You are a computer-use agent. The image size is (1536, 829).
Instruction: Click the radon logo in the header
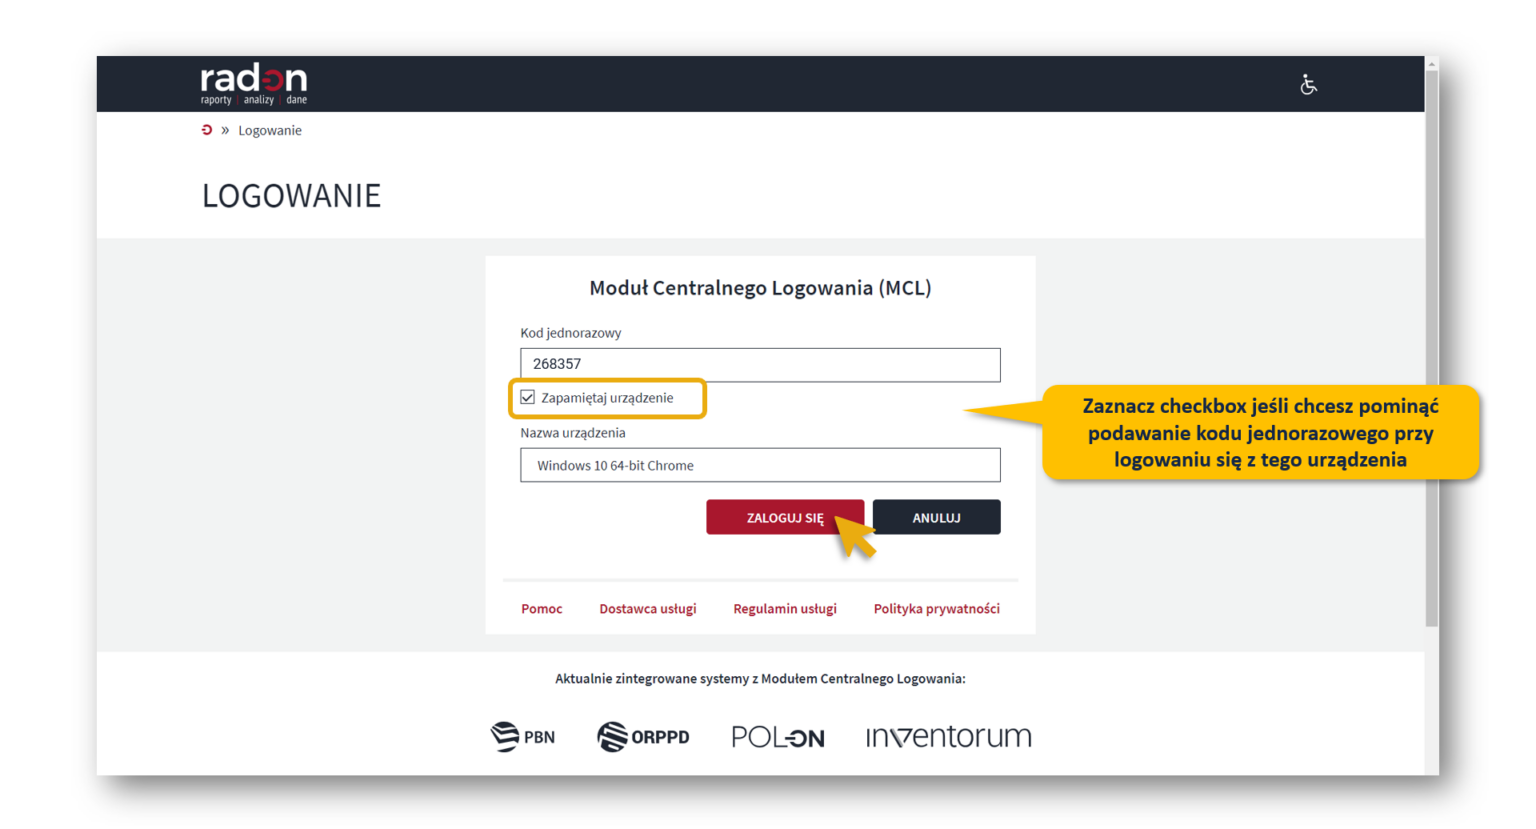tap(253, 84)
